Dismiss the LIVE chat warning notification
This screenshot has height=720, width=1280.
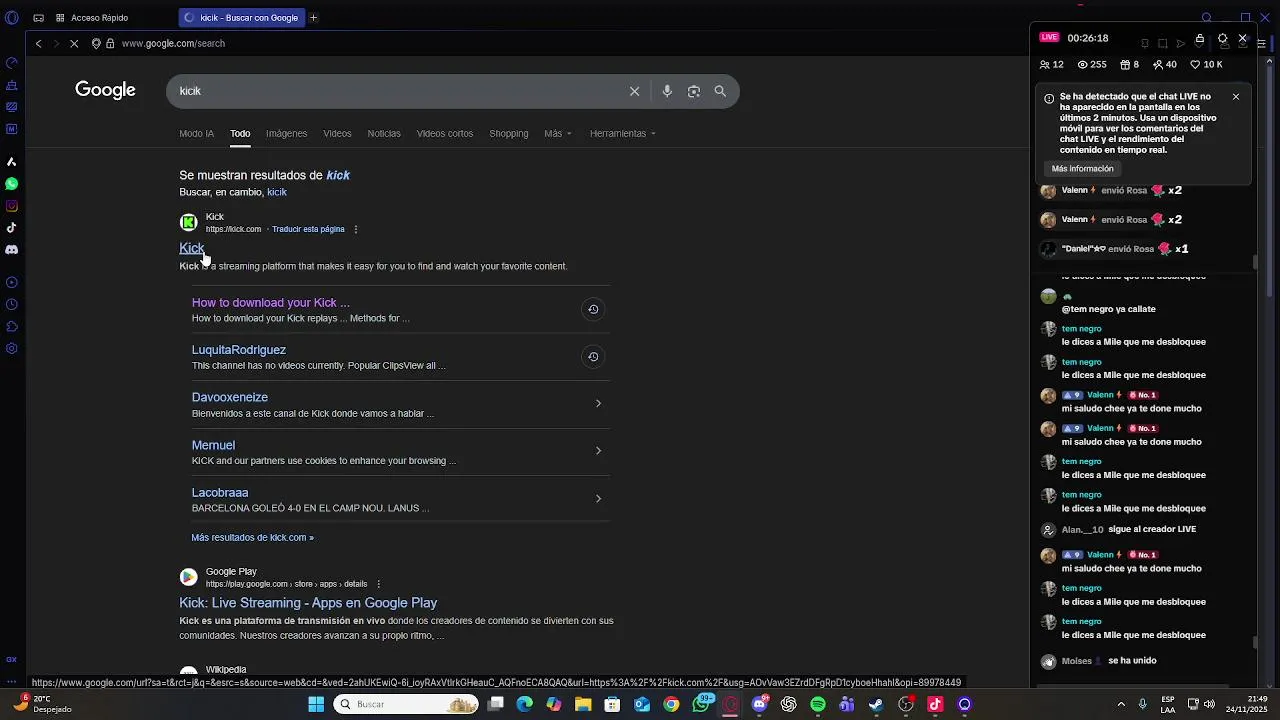click(x=1236, y=97)
